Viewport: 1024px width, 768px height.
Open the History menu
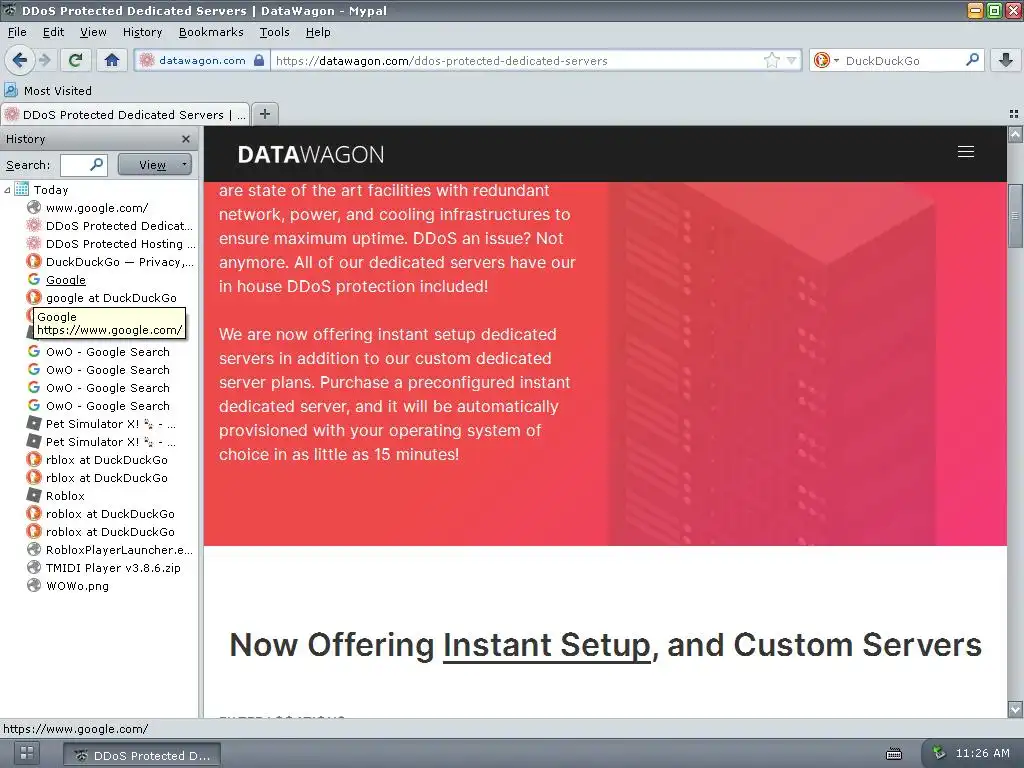(142, 32)
